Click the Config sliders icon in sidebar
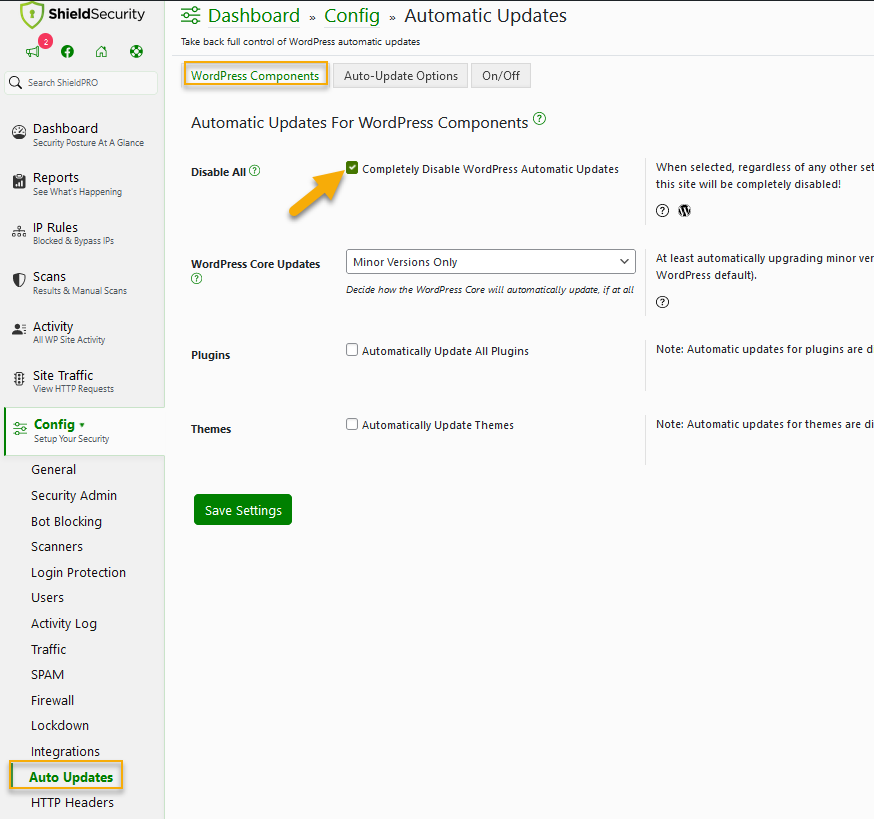Image resolution: width=874 pixels, height=819 pixels. tap(20, 428)
